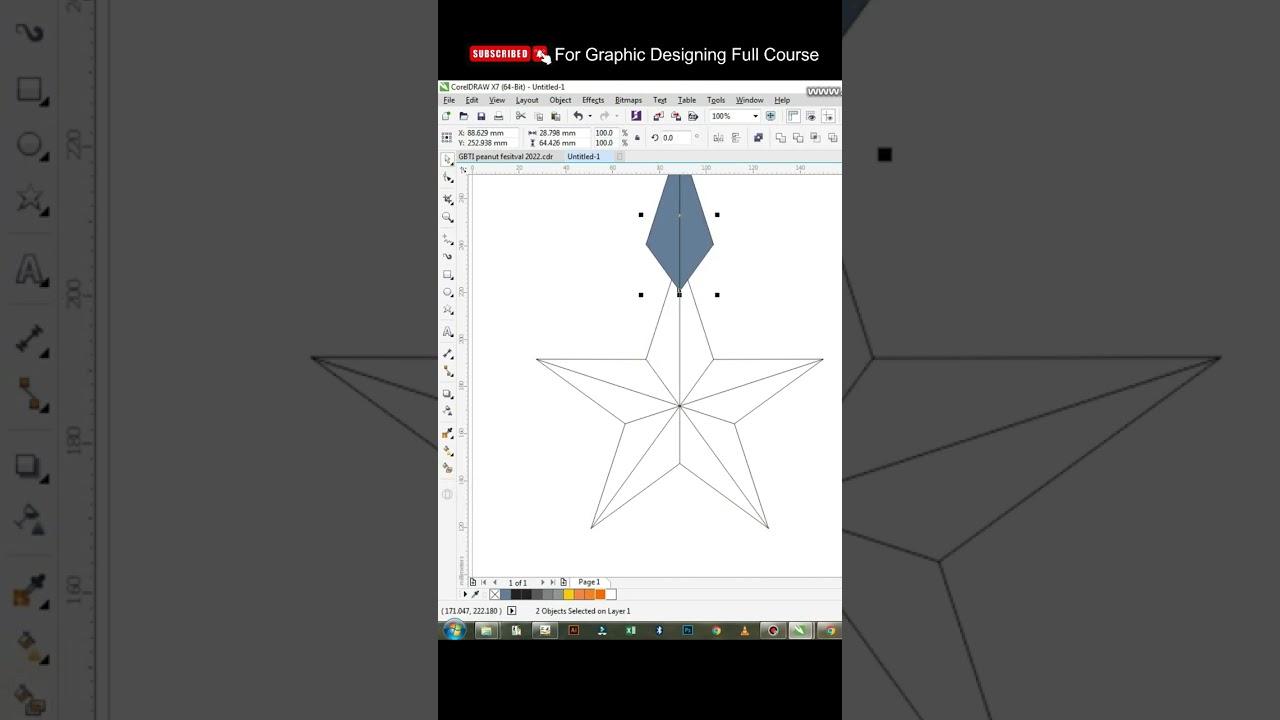Click the Cut scissors icon

(520, 116)
